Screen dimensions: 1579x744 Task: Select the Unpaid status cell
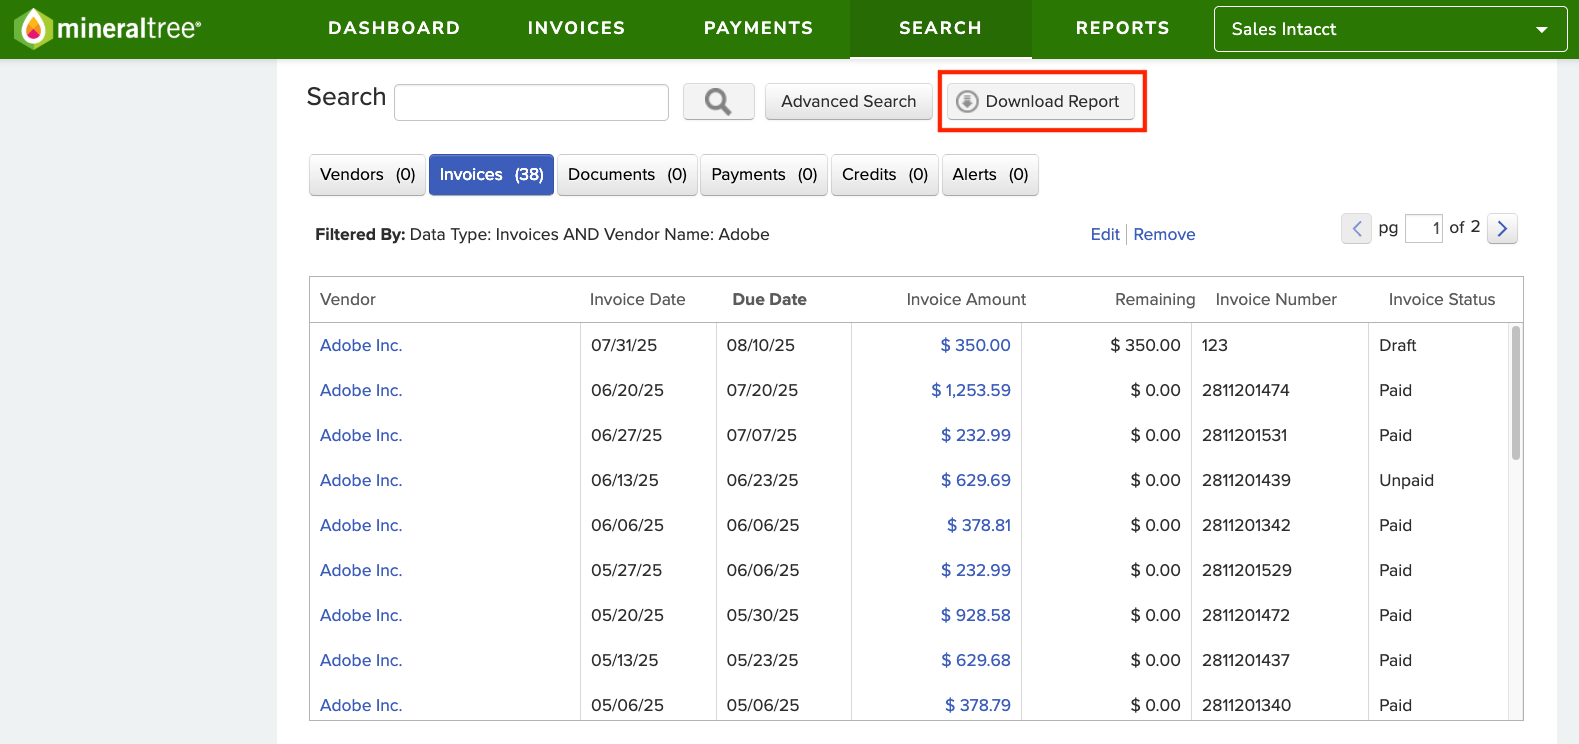point(1406,480)
